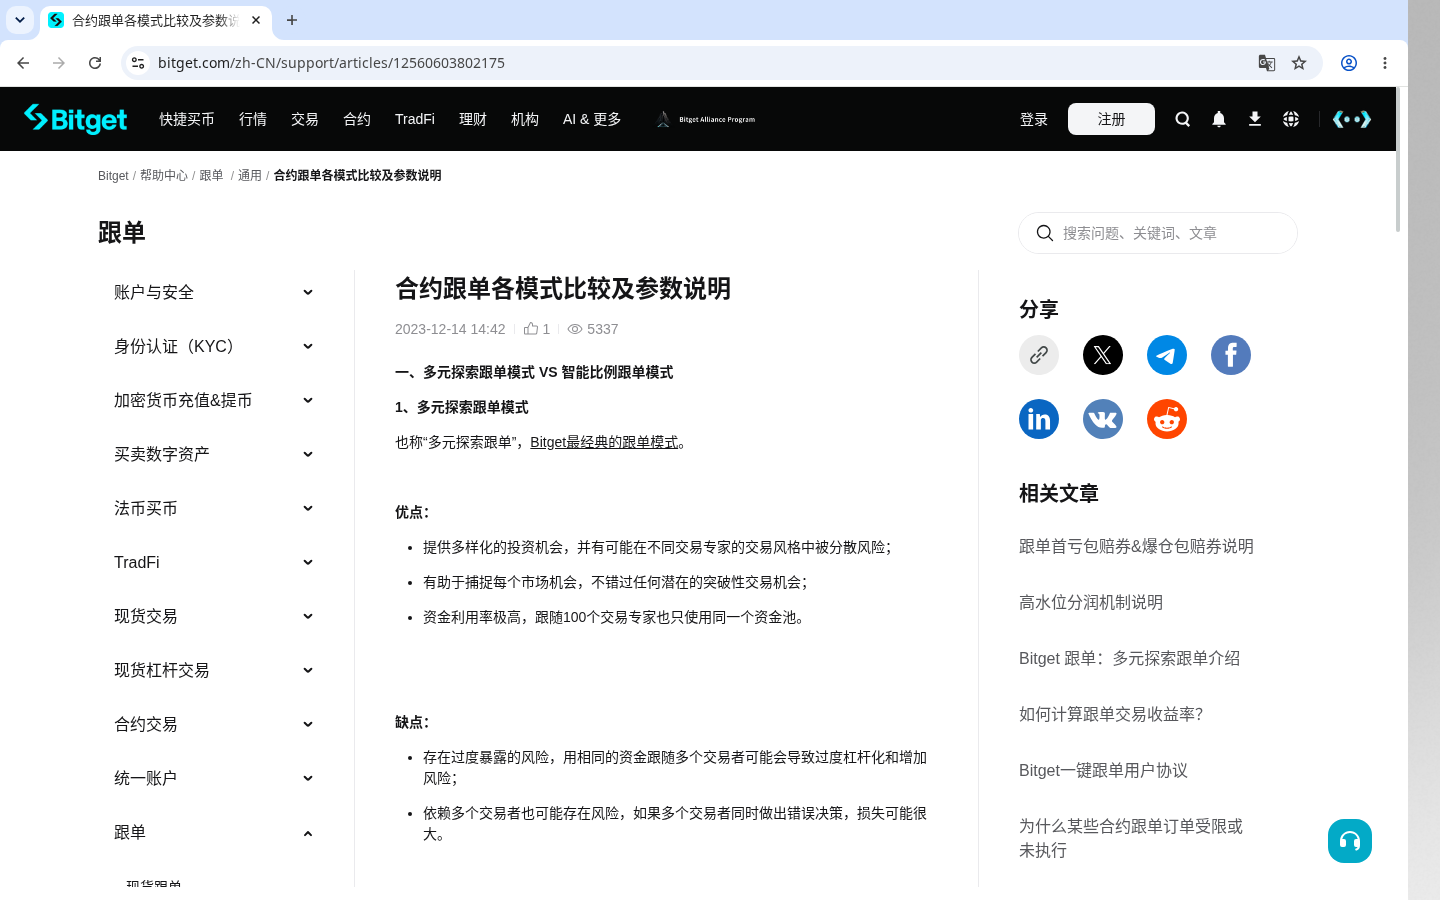
Task: Open 交易 nav menu
Action: click(305, 119)
